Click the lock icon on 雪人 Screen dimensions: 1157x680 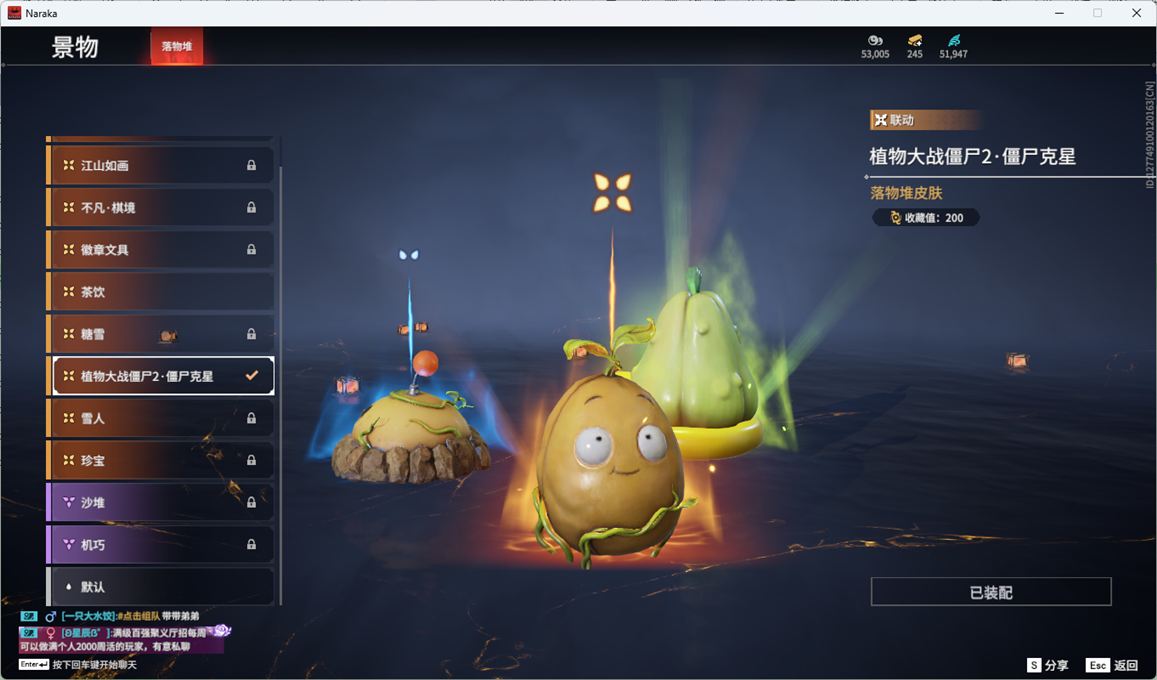[x=251, y=418]
